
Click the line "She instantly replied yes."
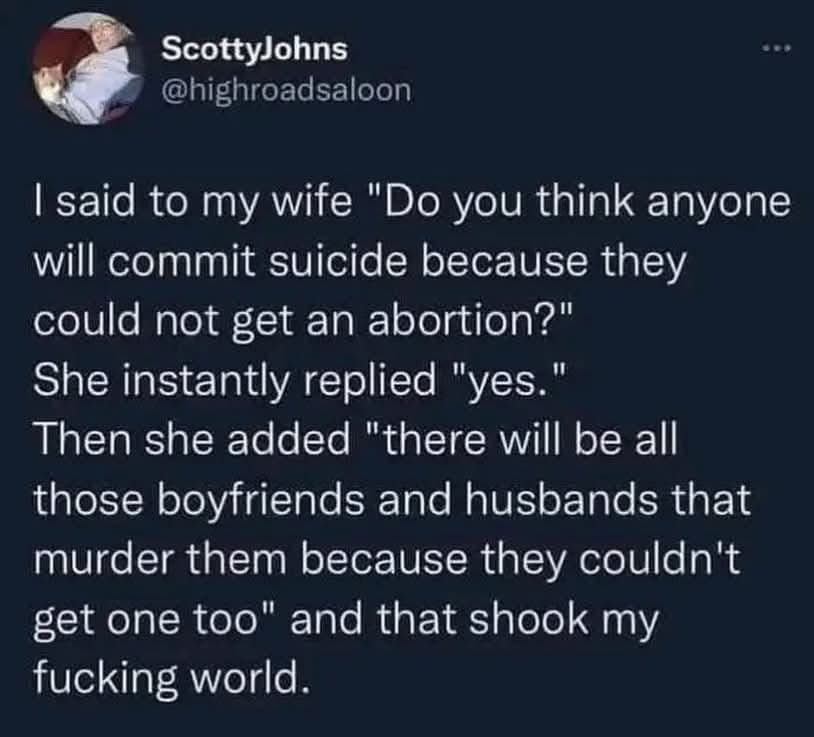(299, 380)
